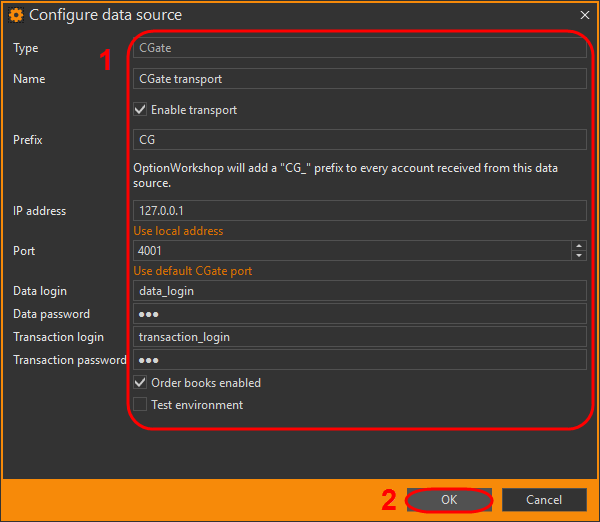Select the Name field with CGate transport
600x522 pixels.
coord(359,79)
